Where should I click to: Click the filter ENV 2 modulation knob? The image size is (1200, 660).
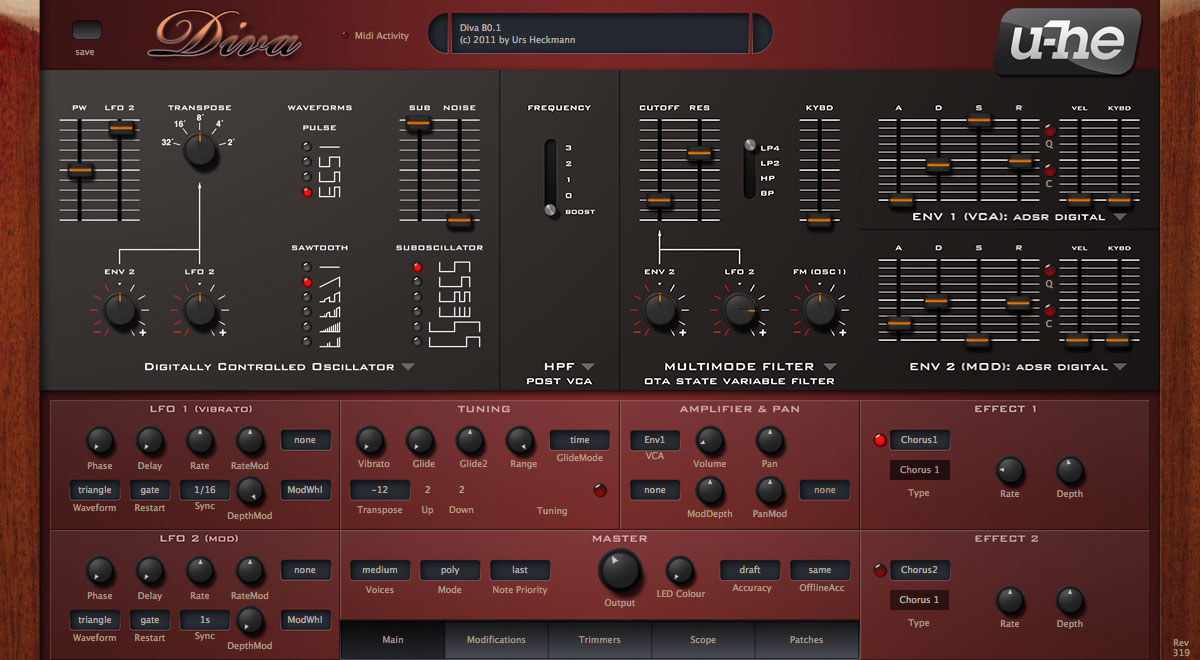click(660, 311)
